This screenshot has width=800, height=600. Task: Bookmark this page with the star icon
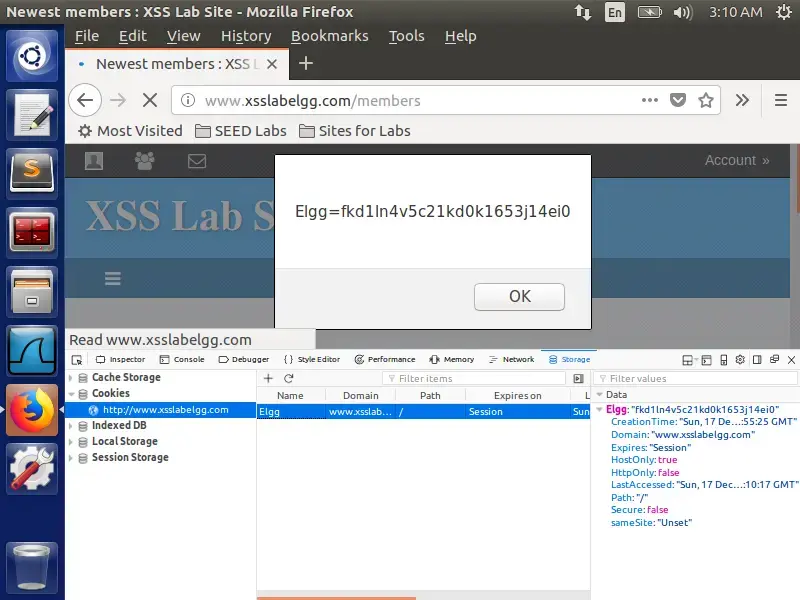click(x=706, y=100)
